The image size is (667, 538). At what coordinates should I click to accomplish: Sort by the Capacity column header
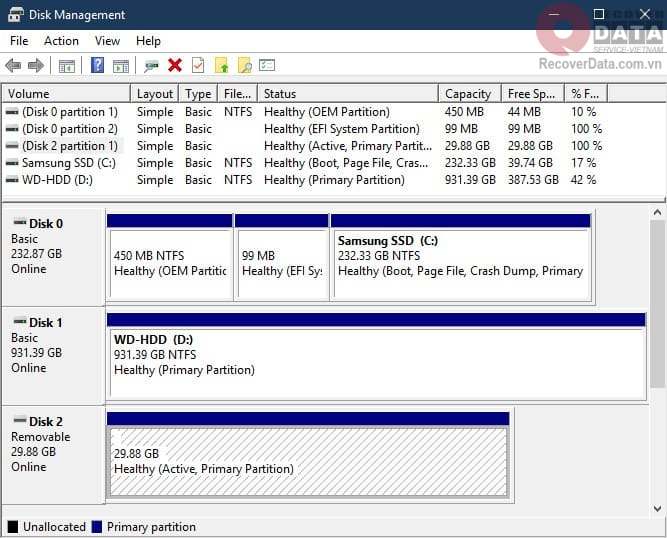tap(470, 94)
